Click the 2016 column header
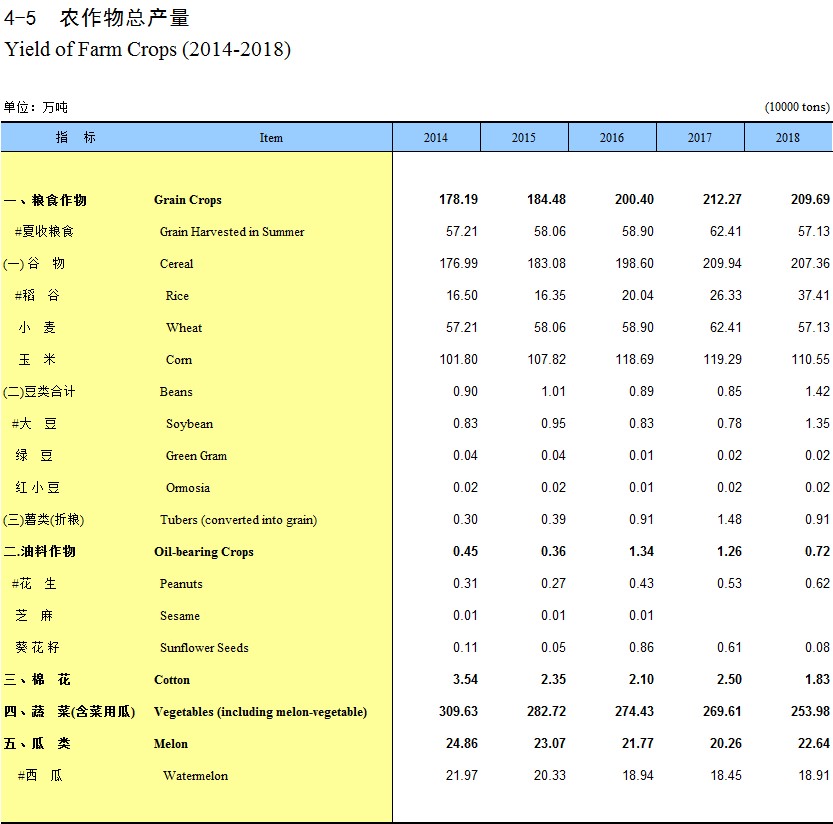833x824 pixels. 612,138
